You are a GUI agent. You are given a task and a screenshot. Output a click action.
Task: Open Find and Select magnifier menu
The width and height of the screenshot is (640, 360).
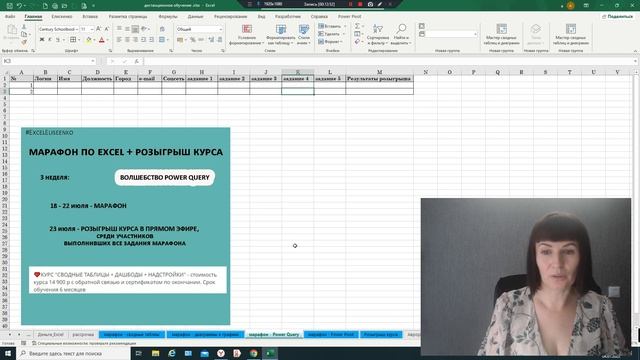point(401,34)
